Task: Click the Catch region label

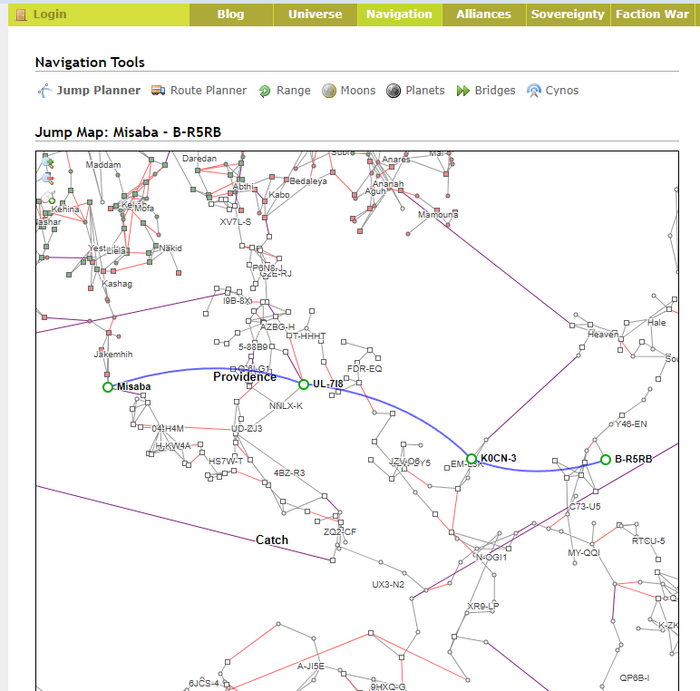Action: point(272,540)
